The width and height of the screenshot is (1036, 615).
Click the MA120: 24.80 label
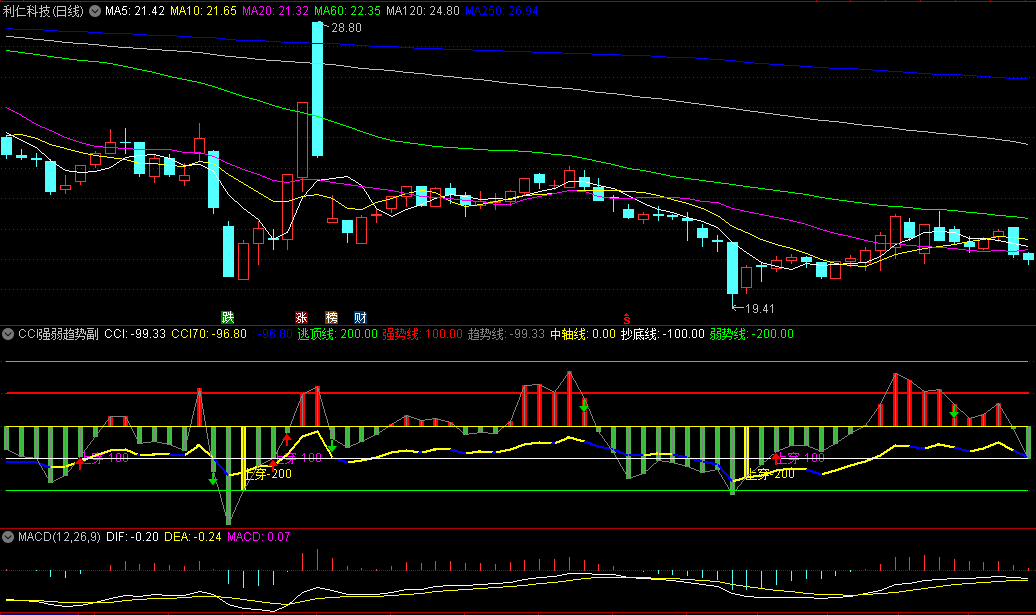422,11
